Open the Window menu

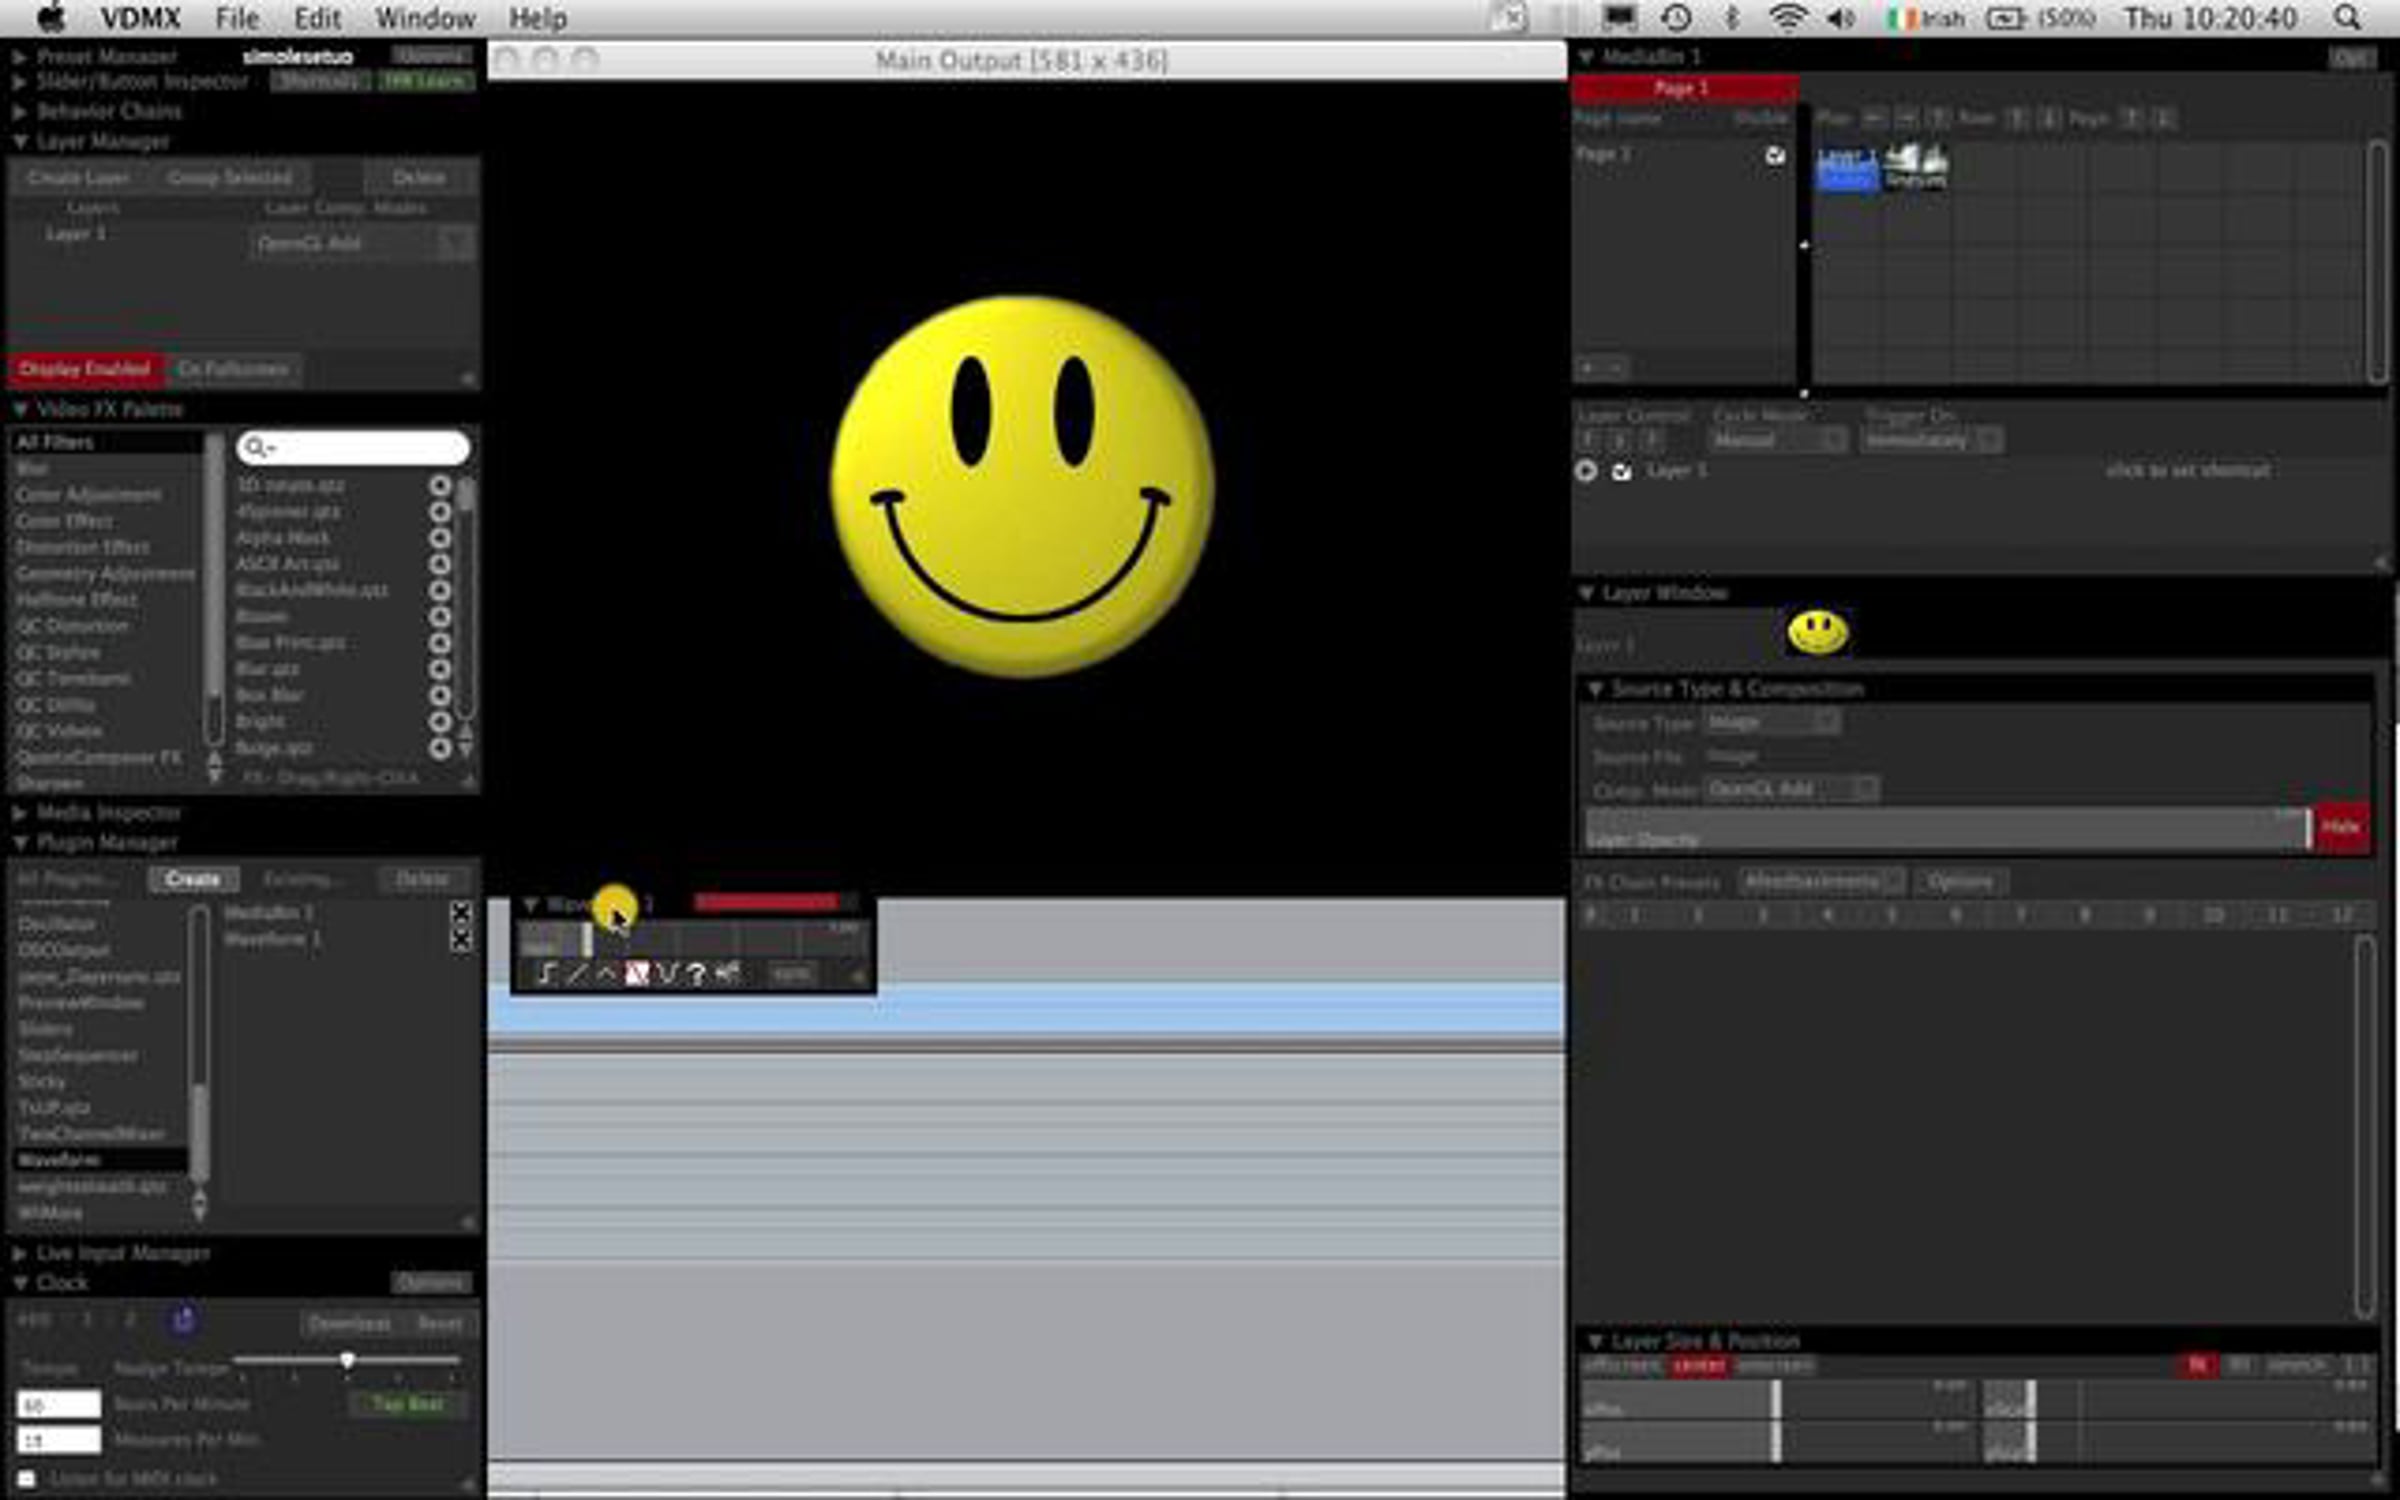coord(424,18)
